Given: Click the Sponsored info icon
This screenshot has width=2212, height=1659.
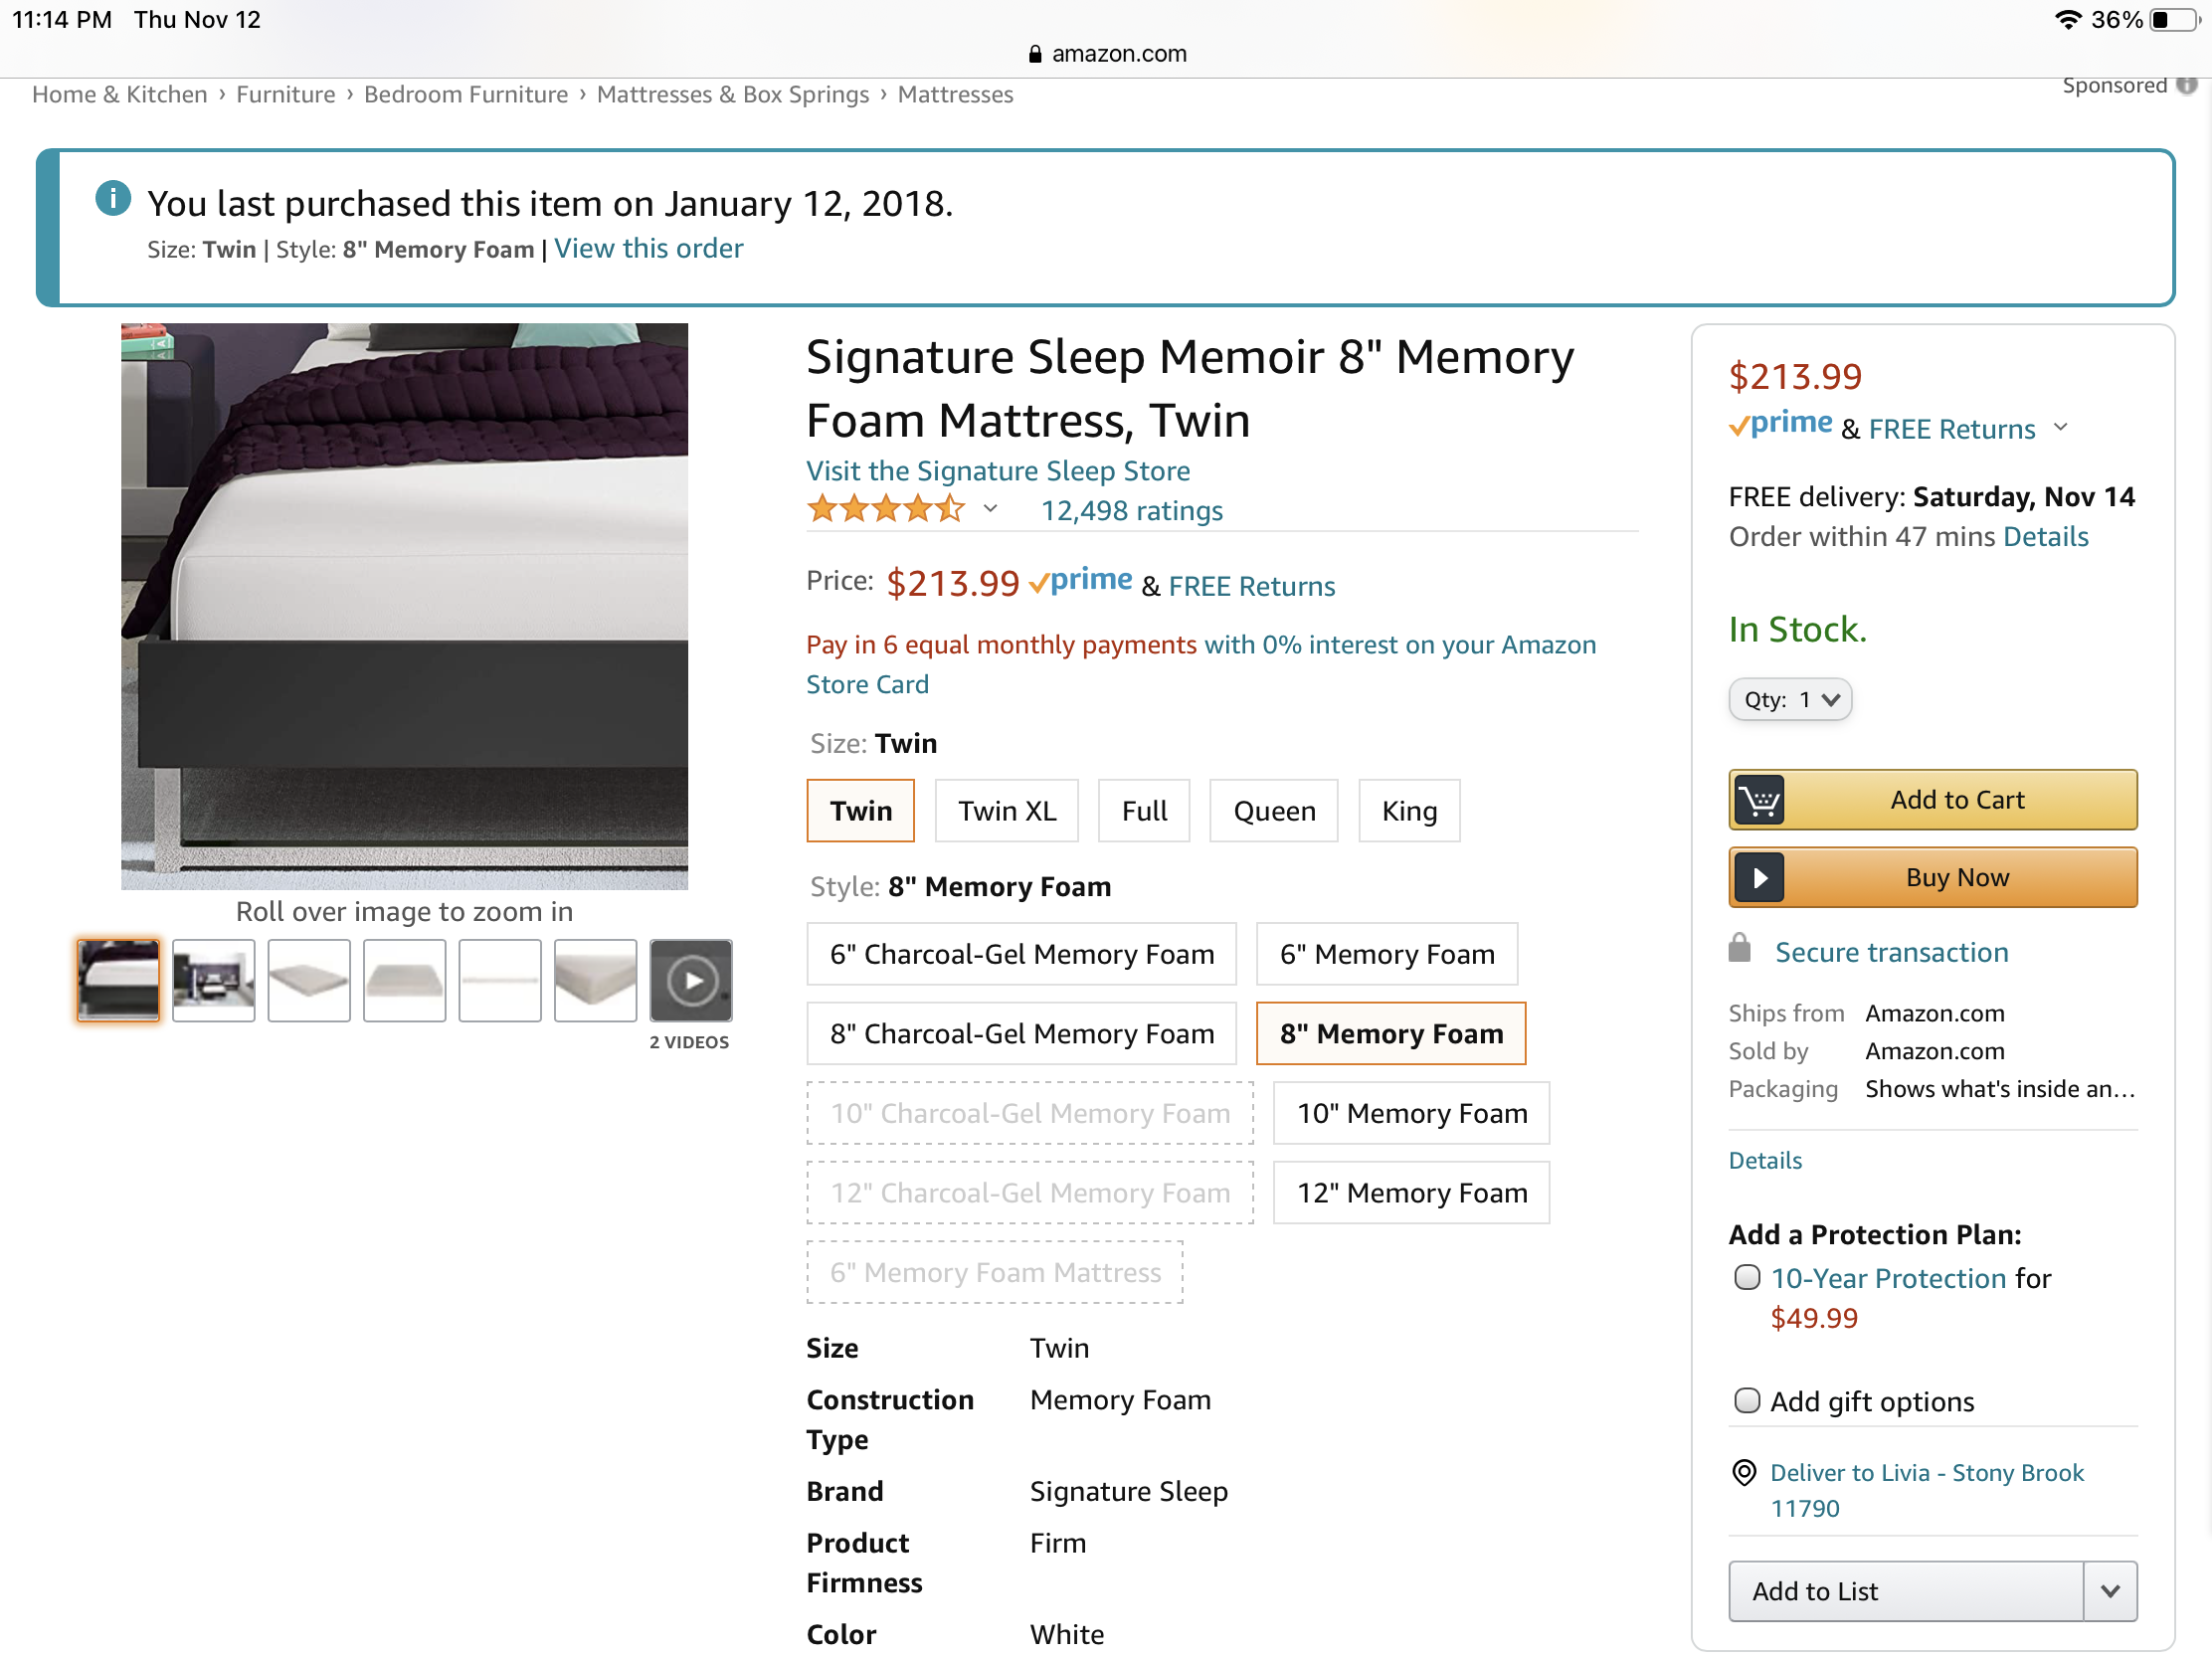Looking at the screenshot, I should click(x=2187, y=86).
